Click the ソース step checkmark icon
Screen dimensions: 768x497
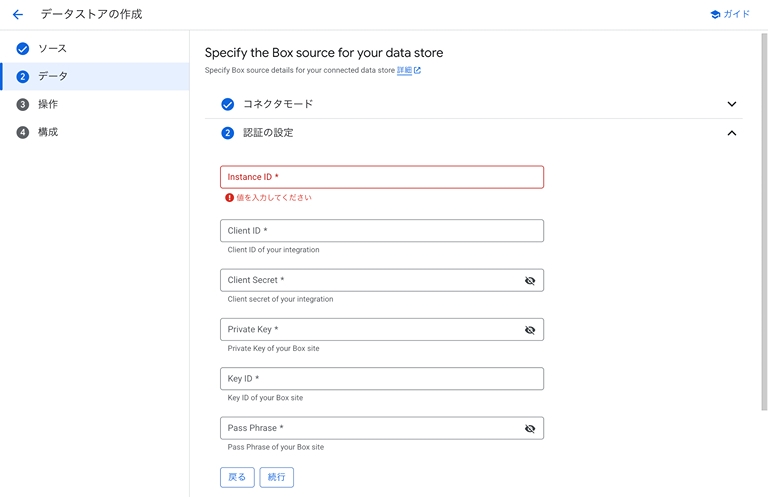pos(23,49)
